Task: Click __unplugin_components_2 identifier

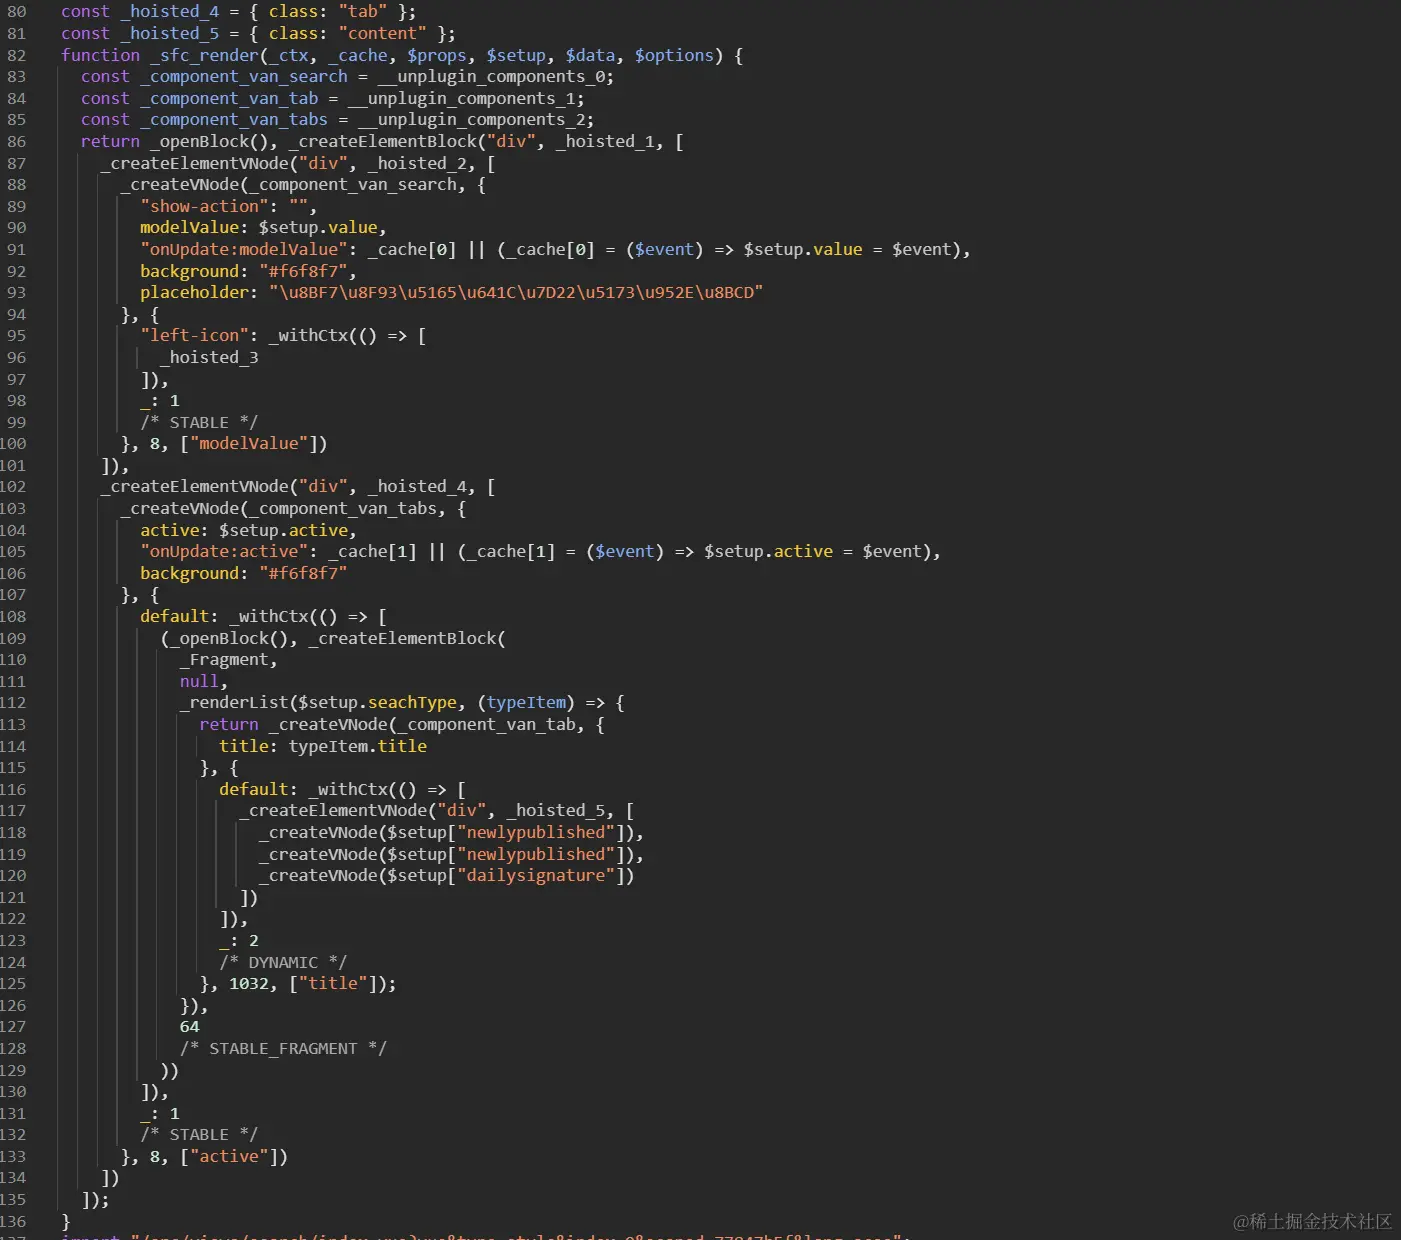Action: tap(471, 120)
